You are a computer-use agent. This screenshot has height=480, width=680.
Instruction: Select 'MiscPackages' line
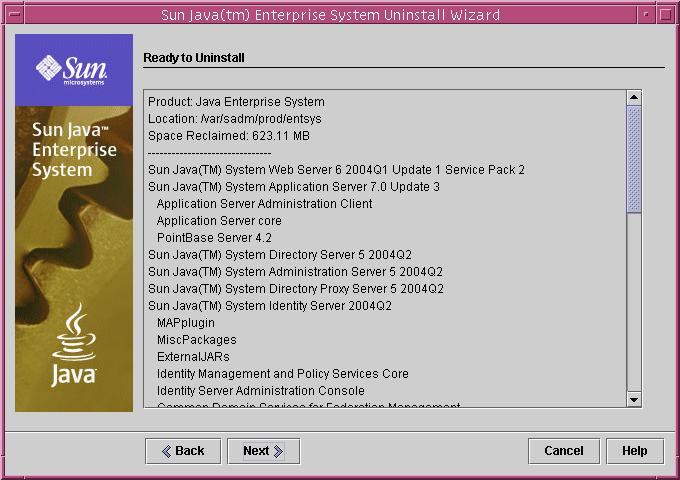pos(196,340)
